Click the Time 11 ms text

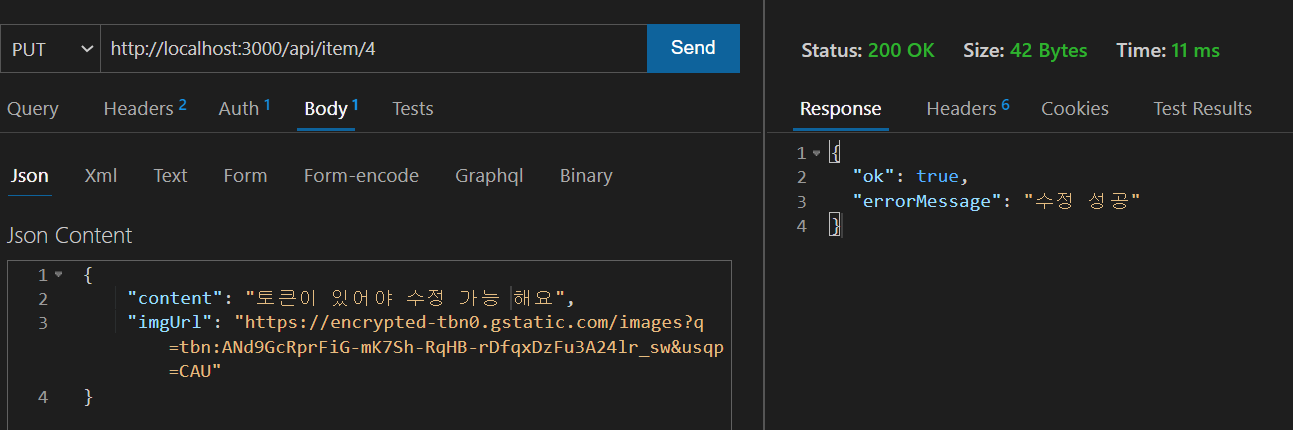(x=1167, y=50)
